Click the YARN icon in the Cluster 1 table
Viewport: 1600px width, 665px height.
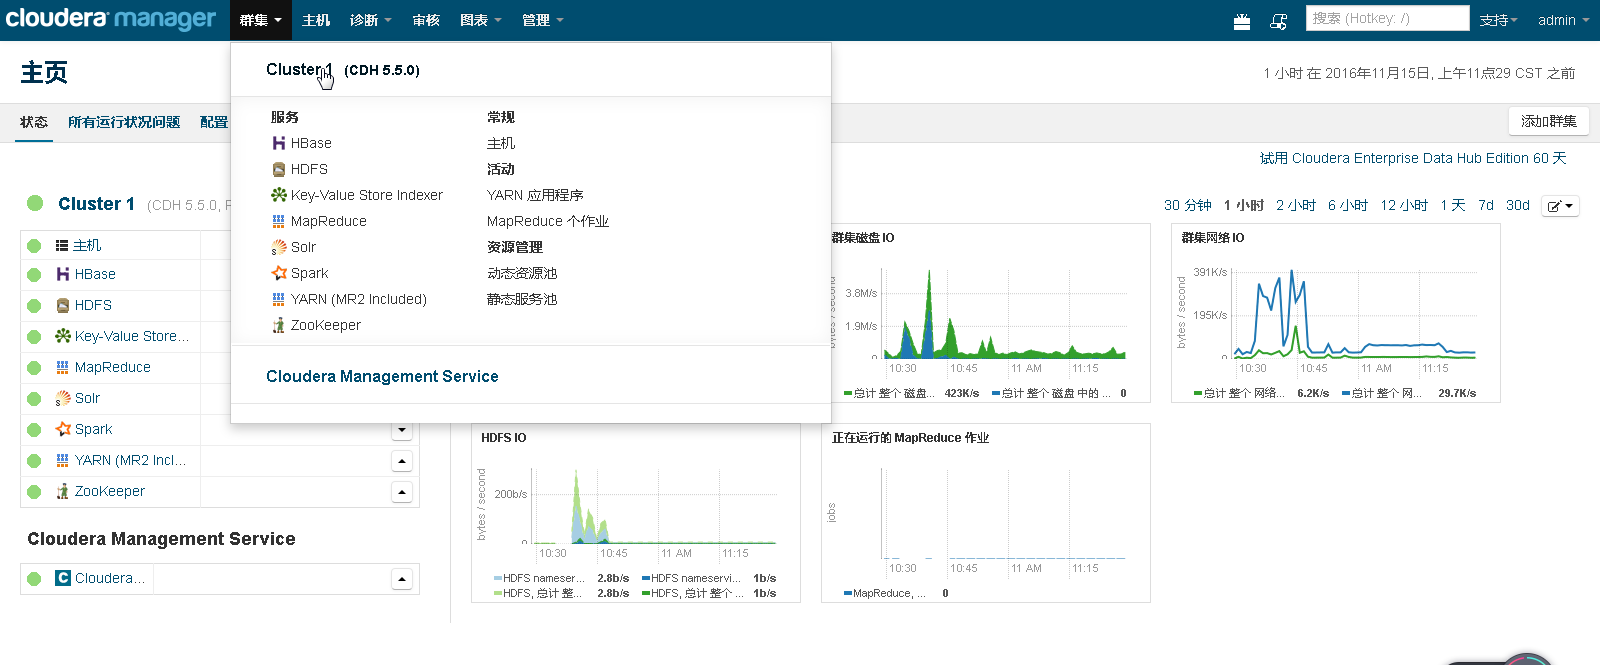tap(63, 460)
